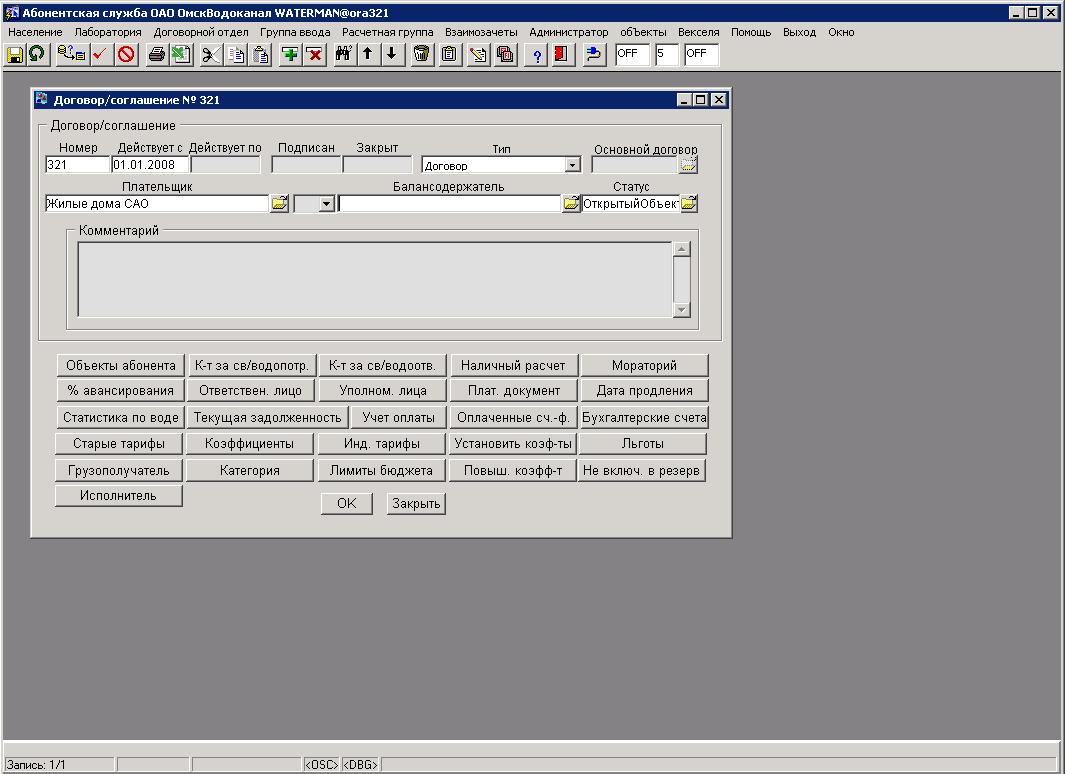Open the Статус lookup folder icon

pyautogui.click(x=689, y=204)
